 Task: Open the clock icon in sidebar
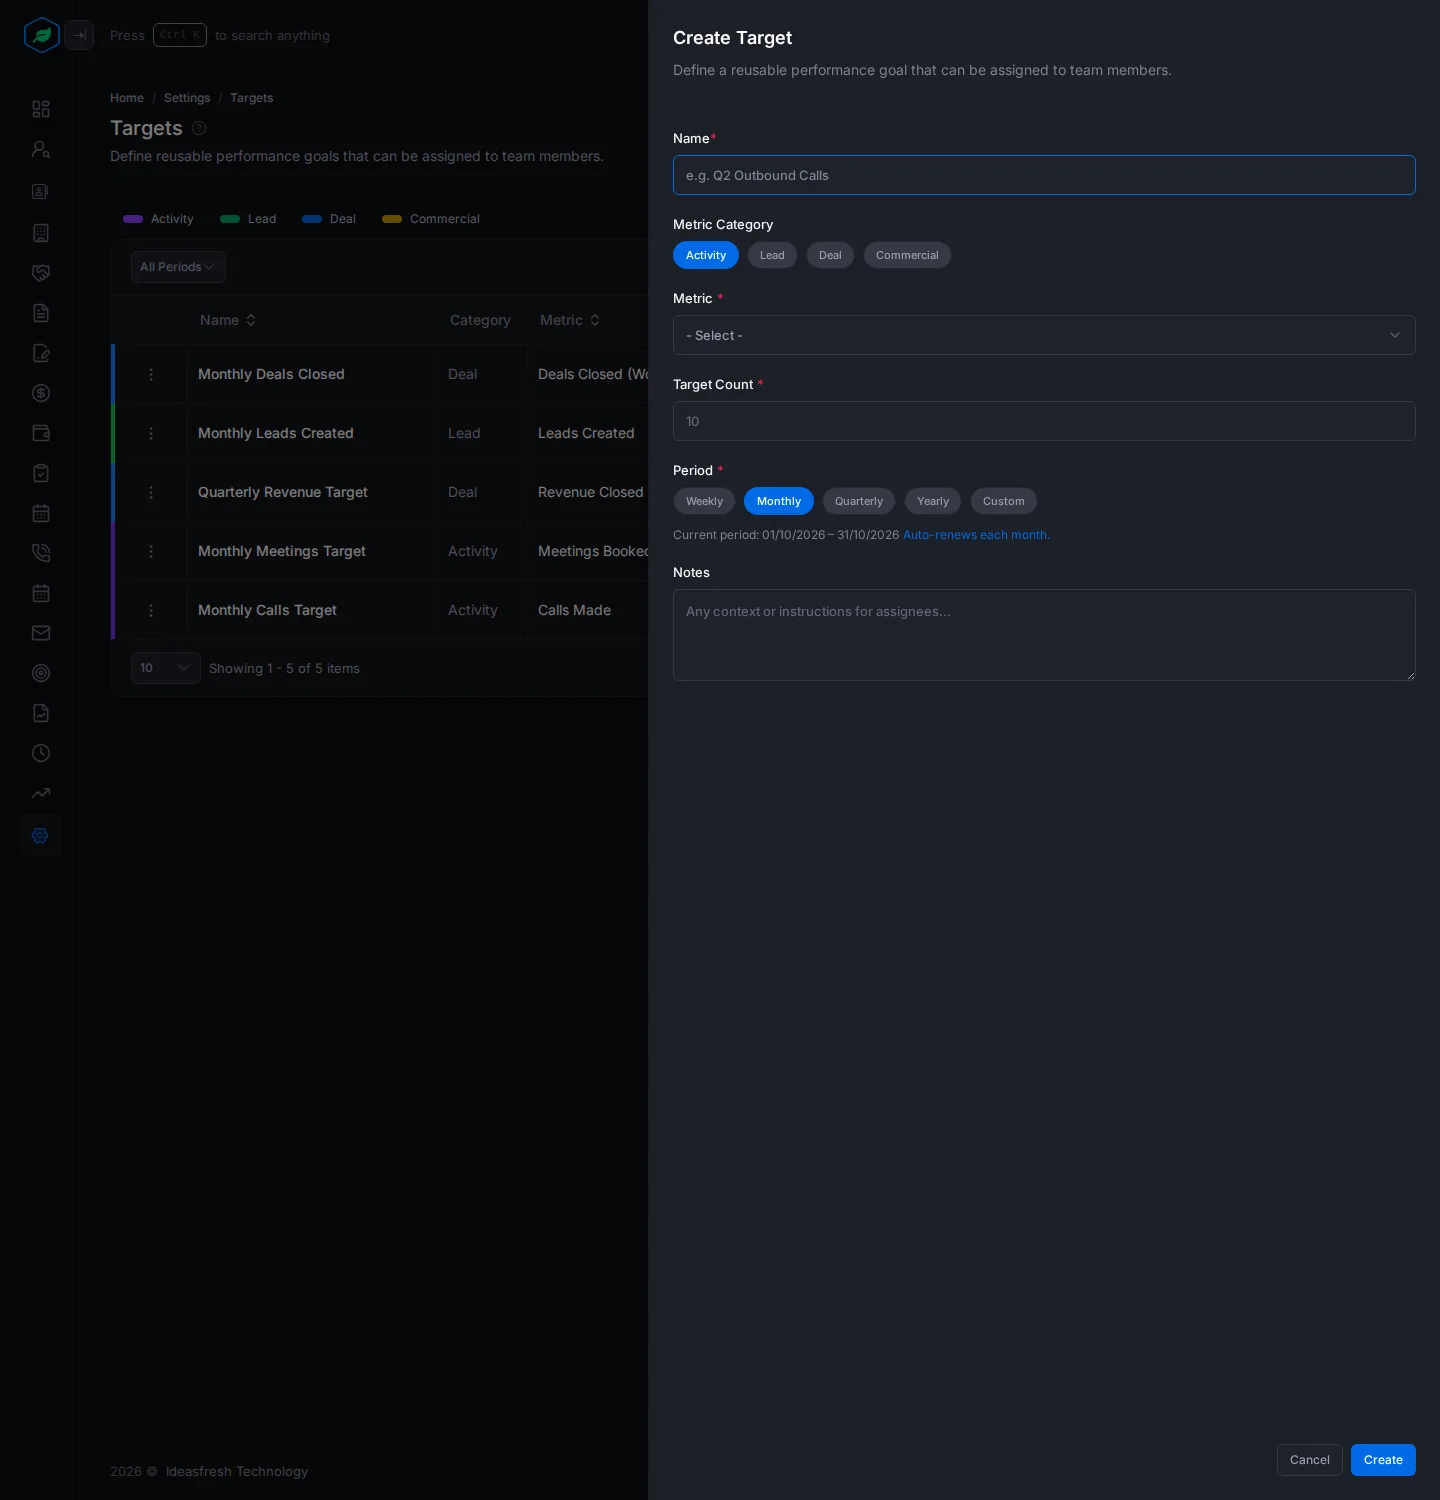[x=41, y=753]
